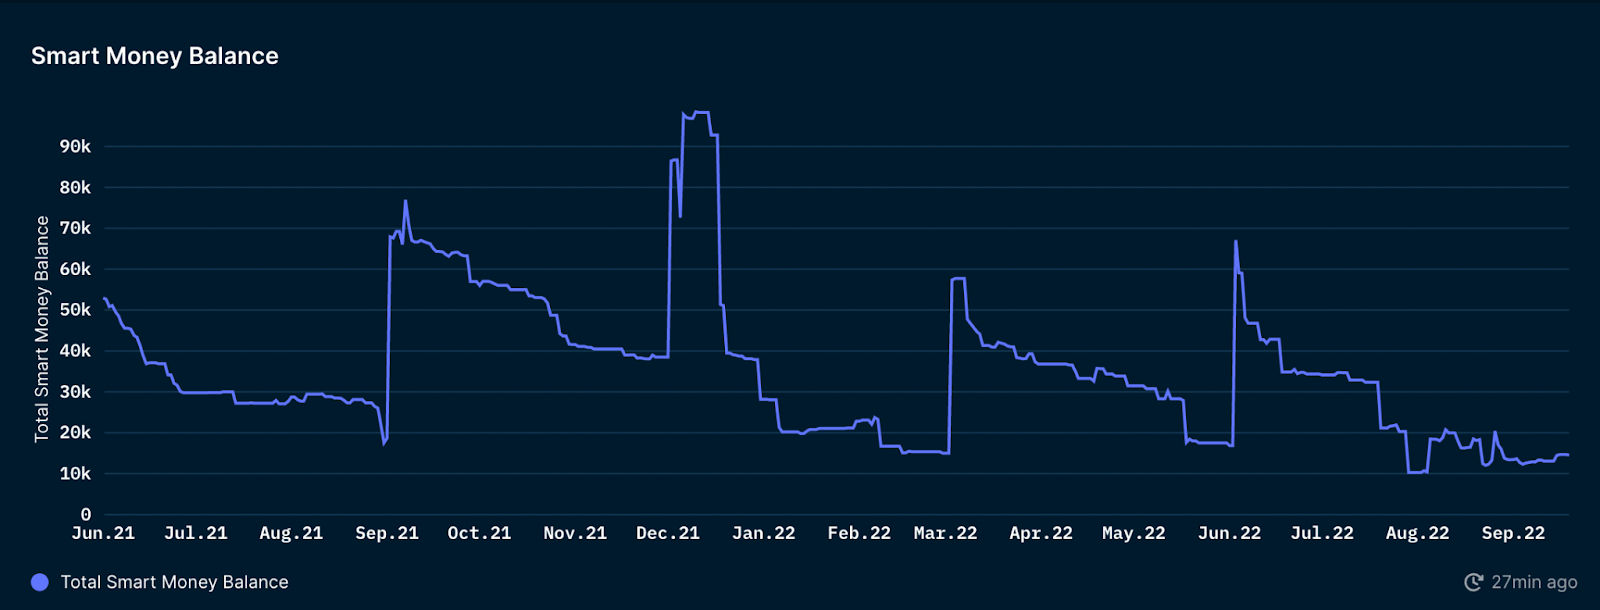The width and height of the screenshot is (1600, 610).
Task: Click the Aug.21 x-axis label
Action: (291, 533)
